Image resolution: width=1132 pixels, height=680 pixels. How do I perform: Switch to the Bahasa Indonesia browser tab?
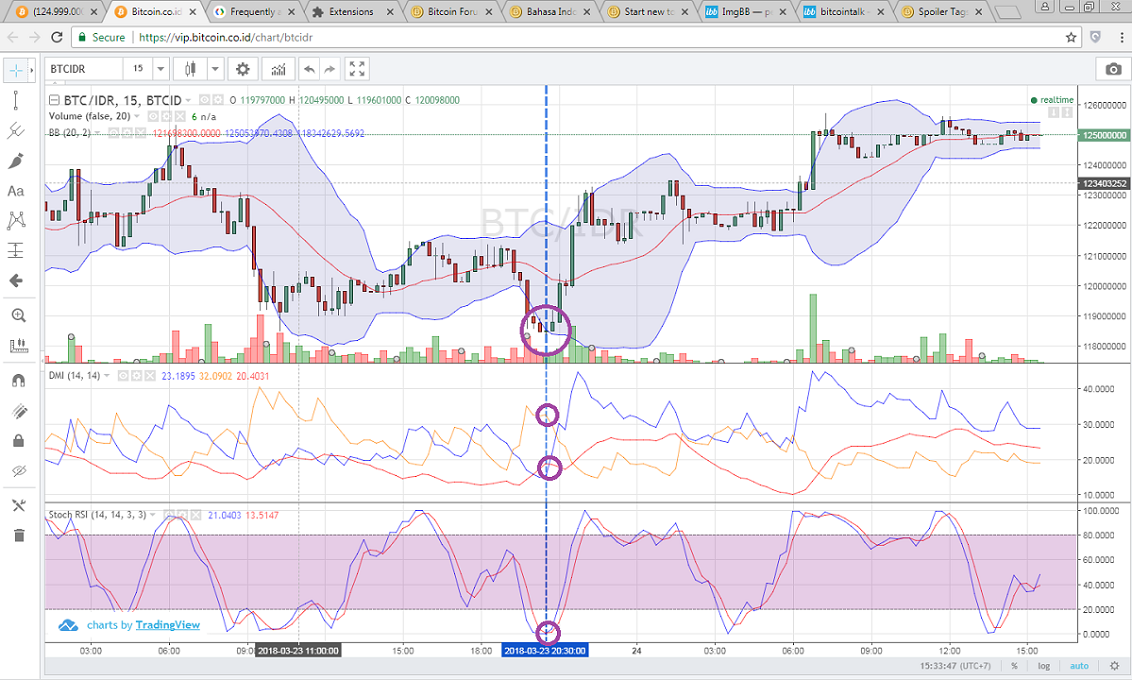click(x=550, y=12)
